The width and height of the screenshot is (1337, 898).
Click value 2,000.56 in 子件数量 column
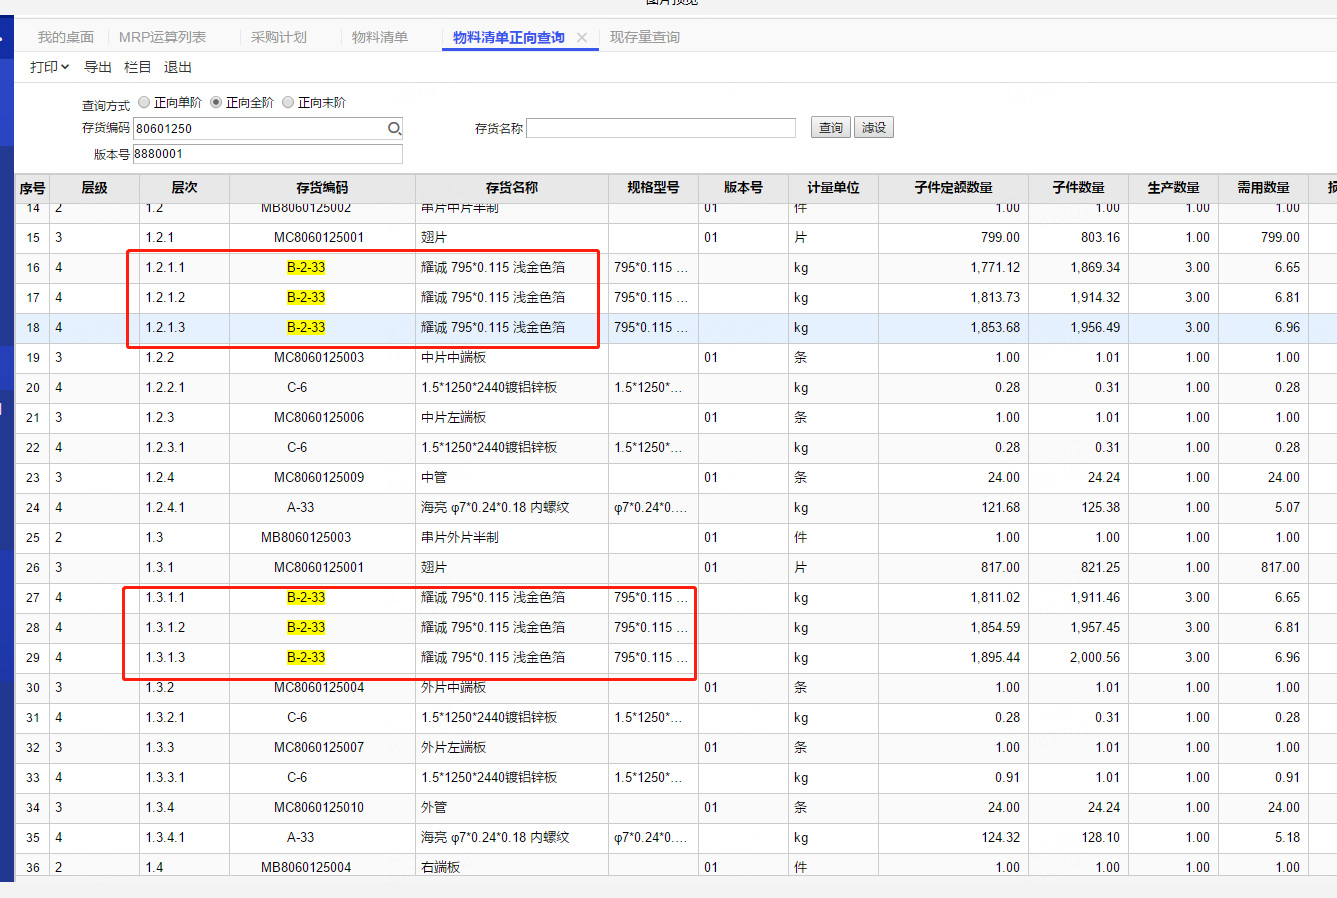pos(1095,658)
